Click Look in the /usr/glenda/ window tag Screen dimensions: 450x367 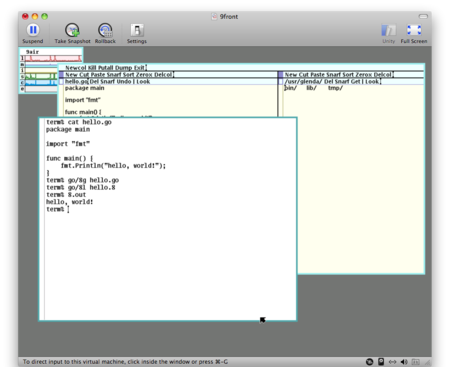372,82
